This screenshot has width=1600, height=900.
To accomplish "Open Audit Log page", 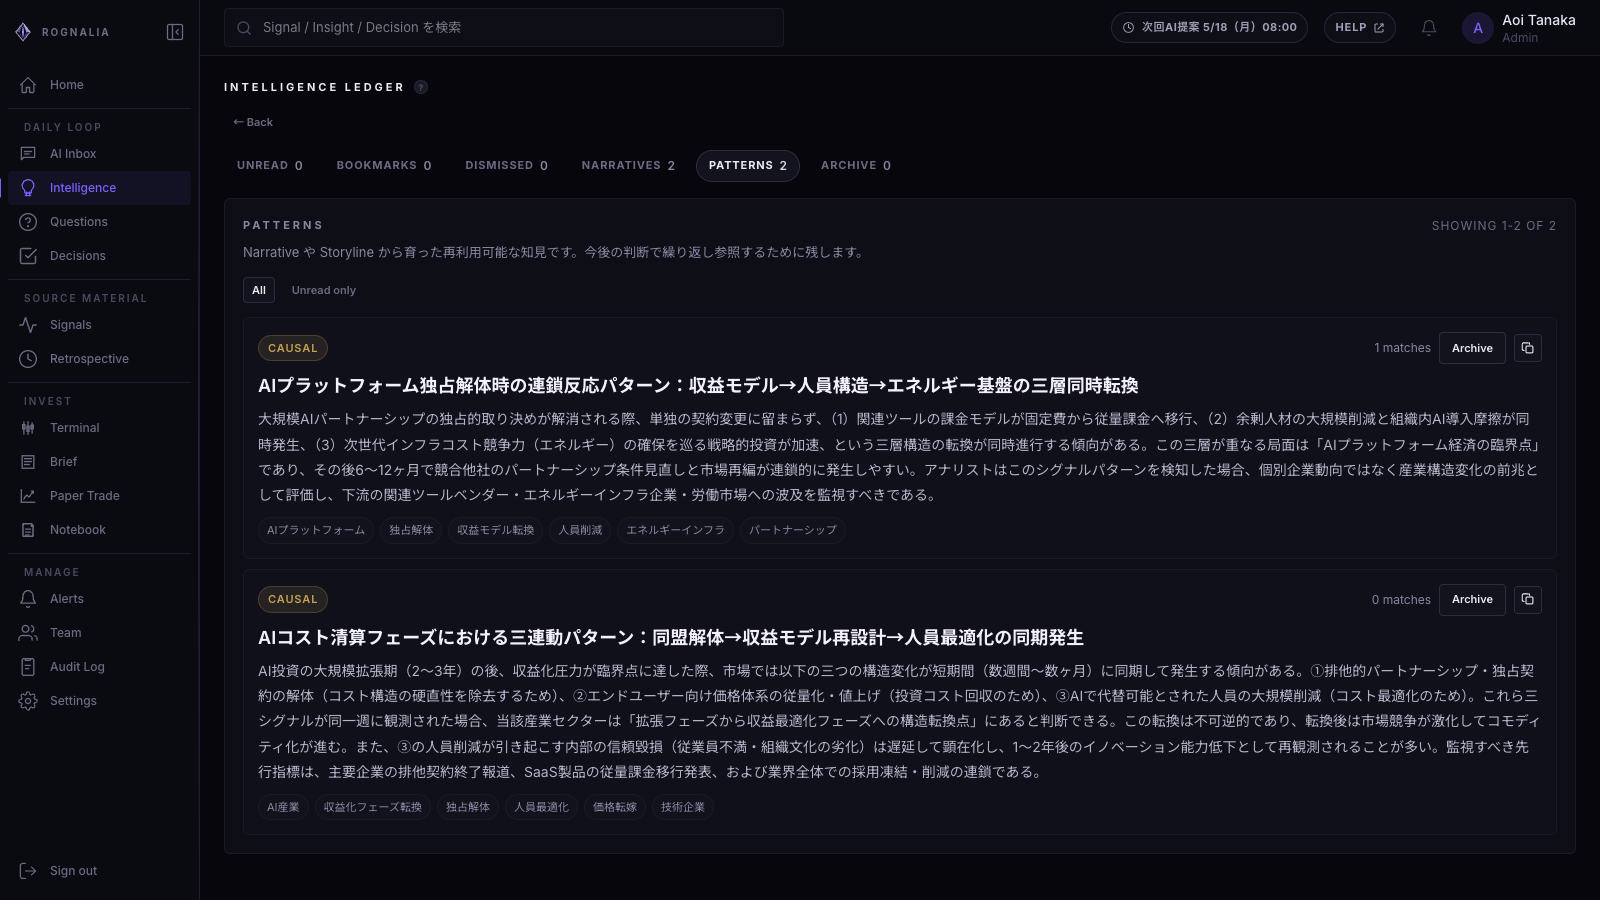I will (99, 667).
